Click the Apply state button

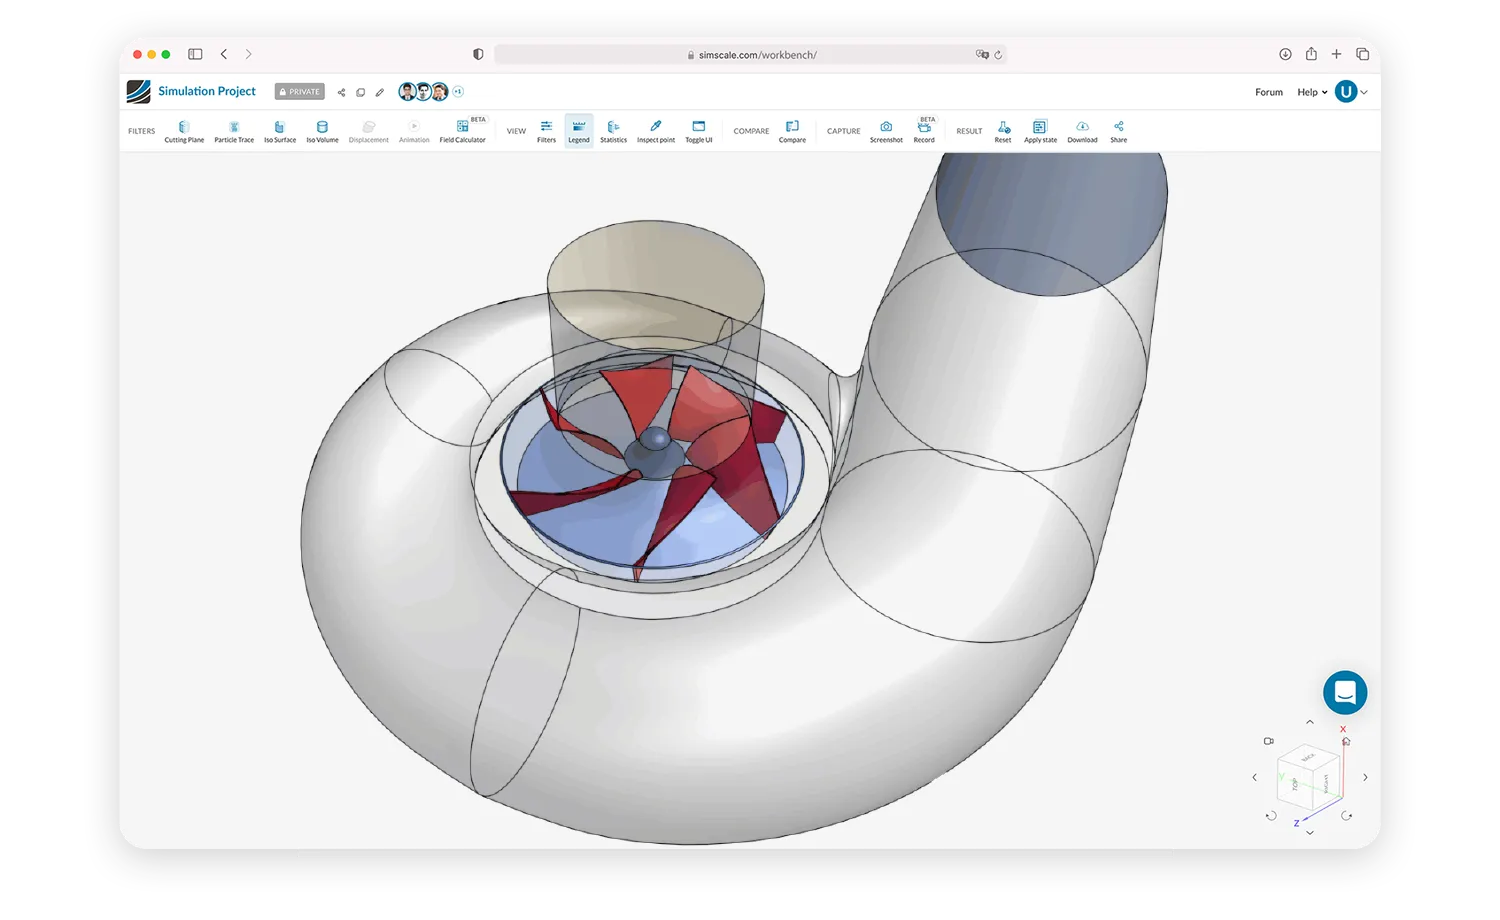click(1040, 131)
